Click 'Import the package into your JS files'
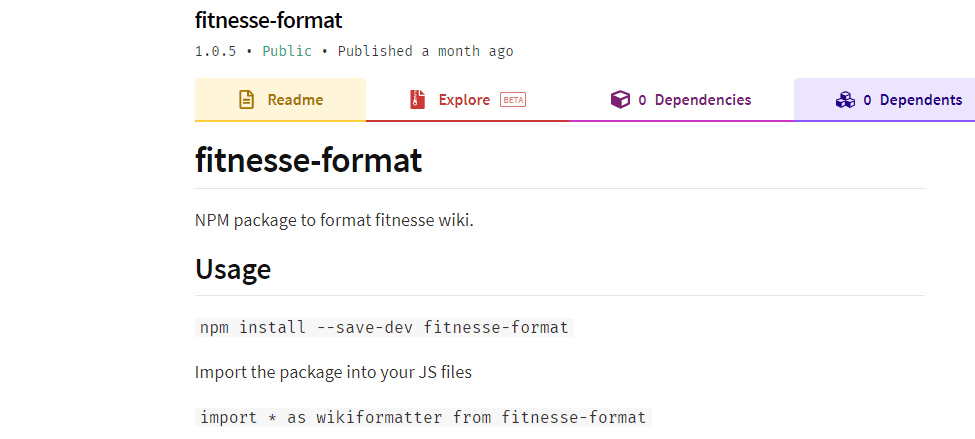This screenshot has width=975, height=439. tap(333, 372)
